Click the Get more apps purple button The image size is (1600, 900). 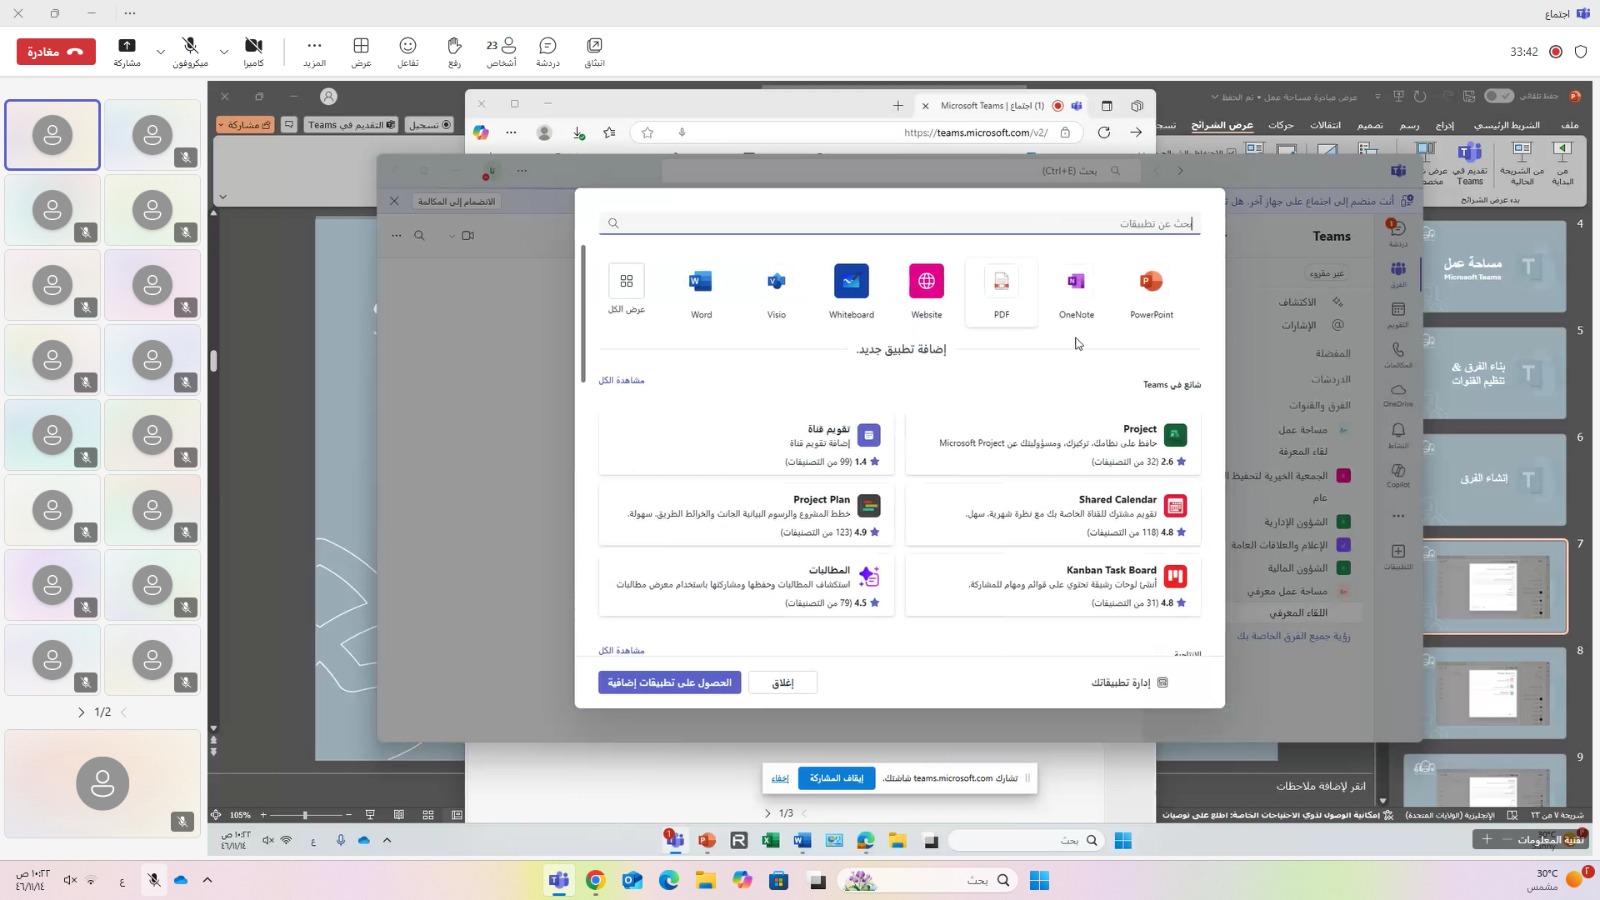670,682
